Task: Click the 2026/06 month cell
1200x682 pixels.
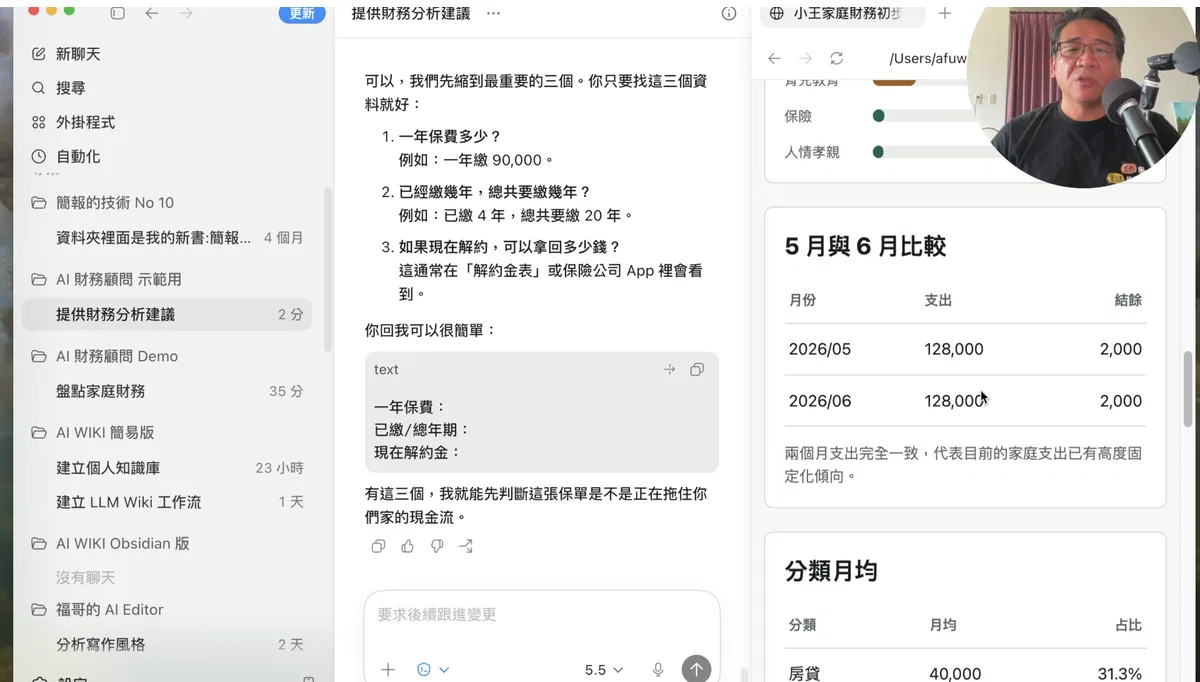Action: point(820,401)
